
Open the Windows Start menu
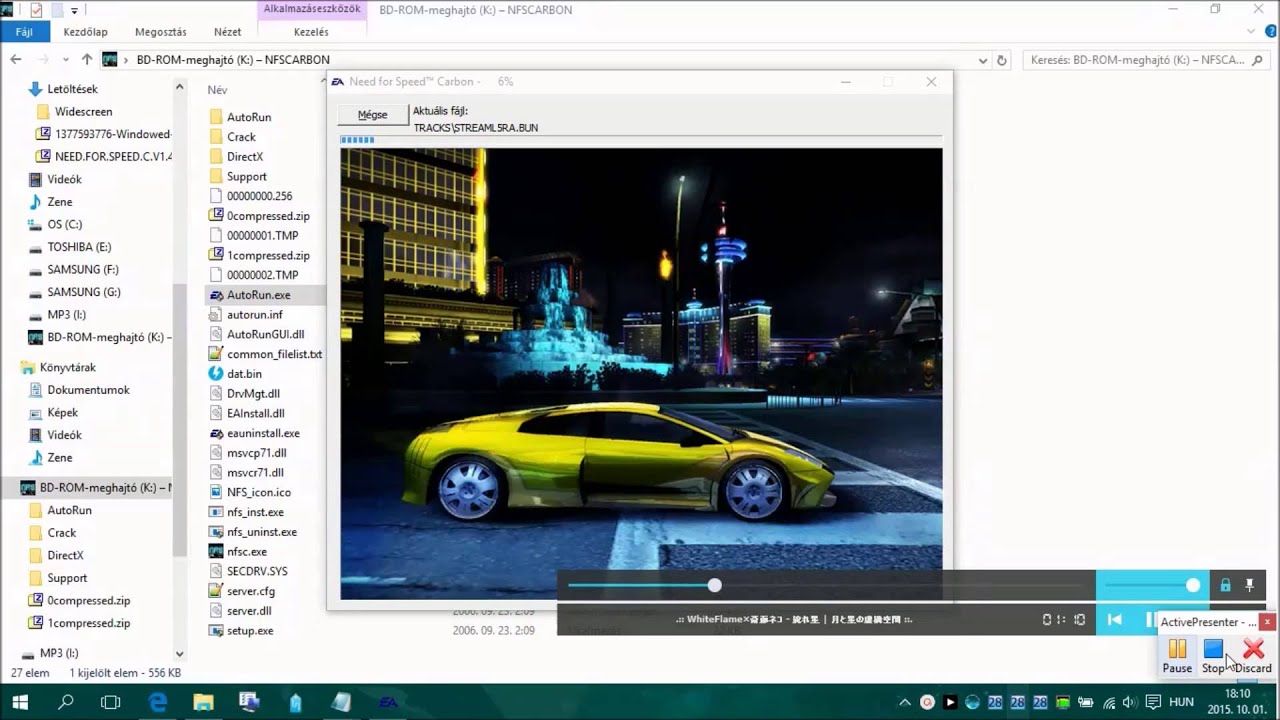pos(20,702)
